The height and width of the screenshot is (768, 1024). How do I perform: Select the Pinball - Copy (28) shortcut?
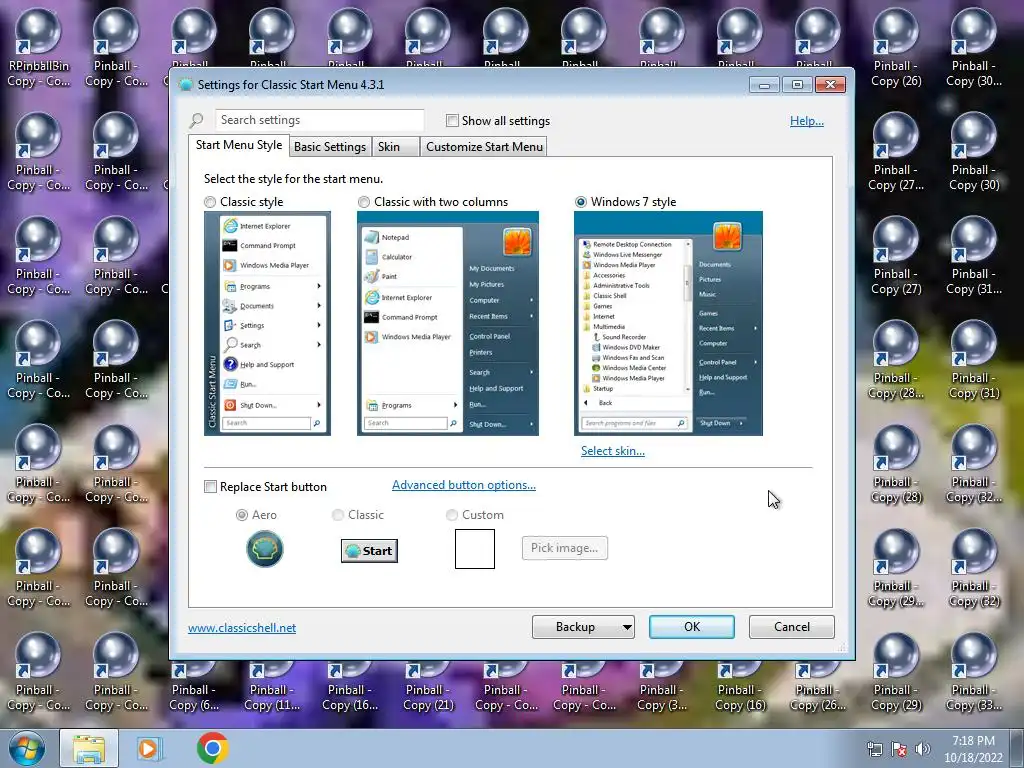tap(896, 464)
